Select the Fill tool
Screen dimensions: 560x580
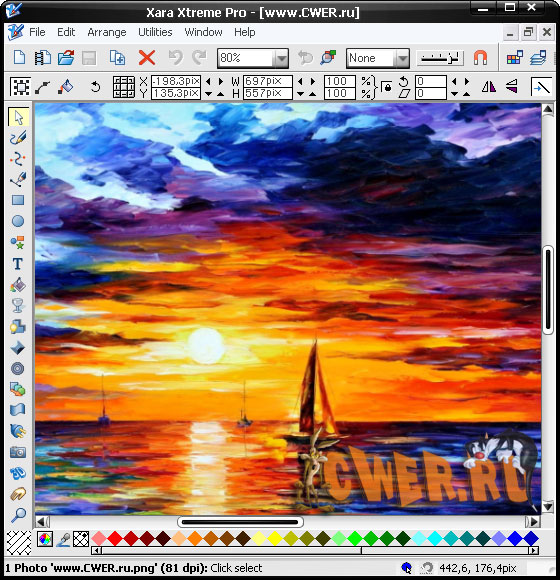tap(18, 285)
